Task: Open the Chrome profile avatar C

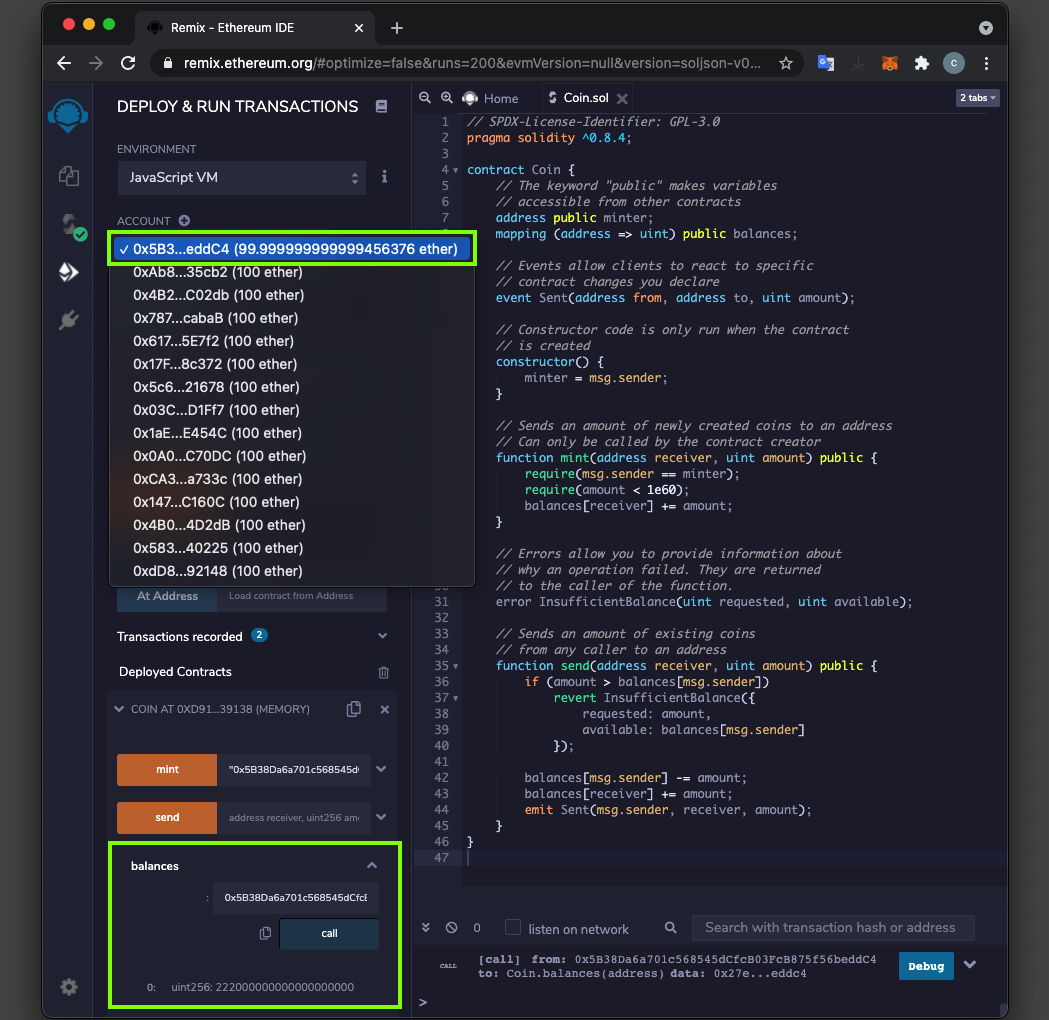Action: (953, 63)
